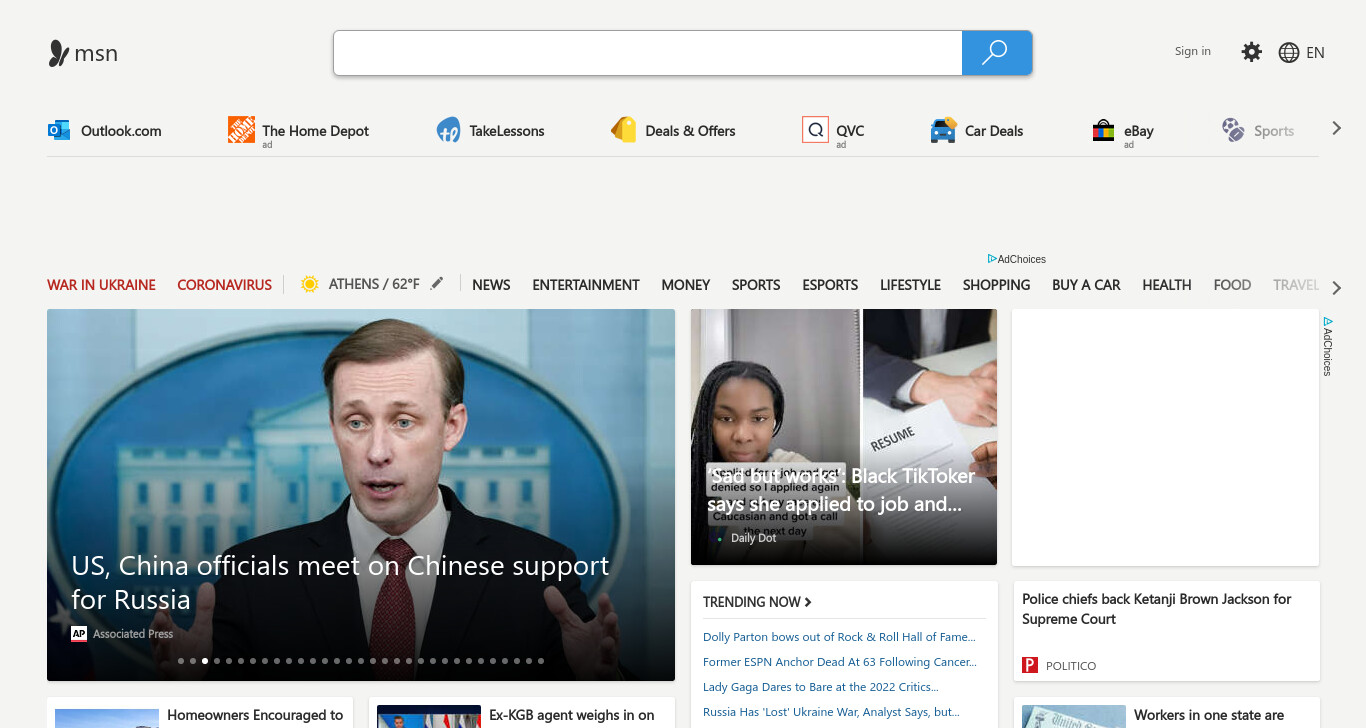Click the sun weather icon
Viewport: 1366px width, 728px height.
click(x=310, y=284)
